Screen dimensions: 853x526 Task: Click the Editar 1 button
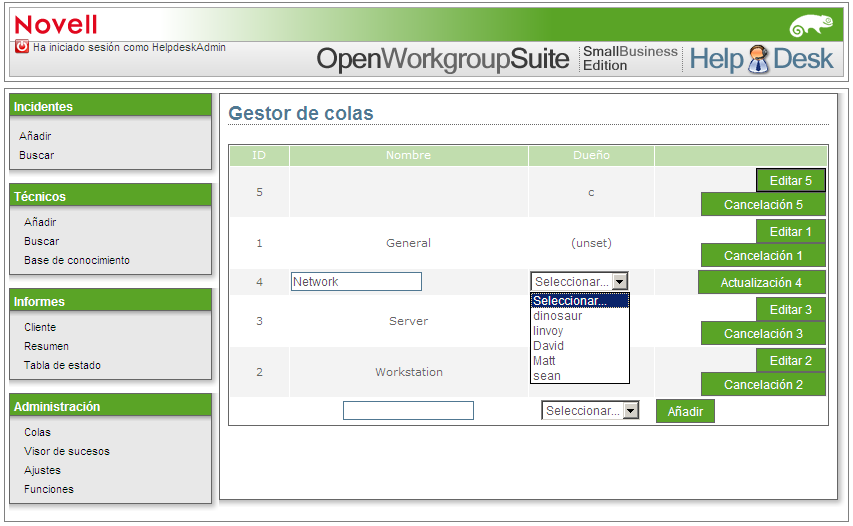tap(790, 232)
